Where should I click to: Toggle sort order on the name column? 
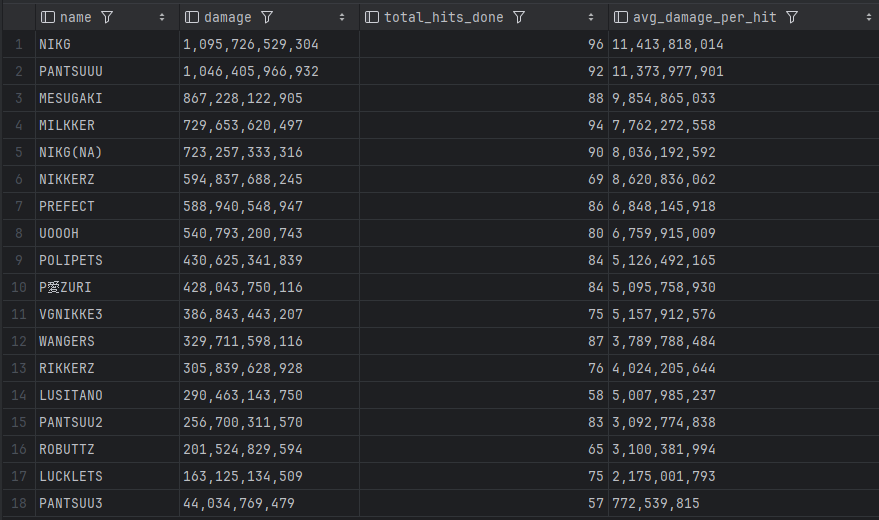(162, 17)
